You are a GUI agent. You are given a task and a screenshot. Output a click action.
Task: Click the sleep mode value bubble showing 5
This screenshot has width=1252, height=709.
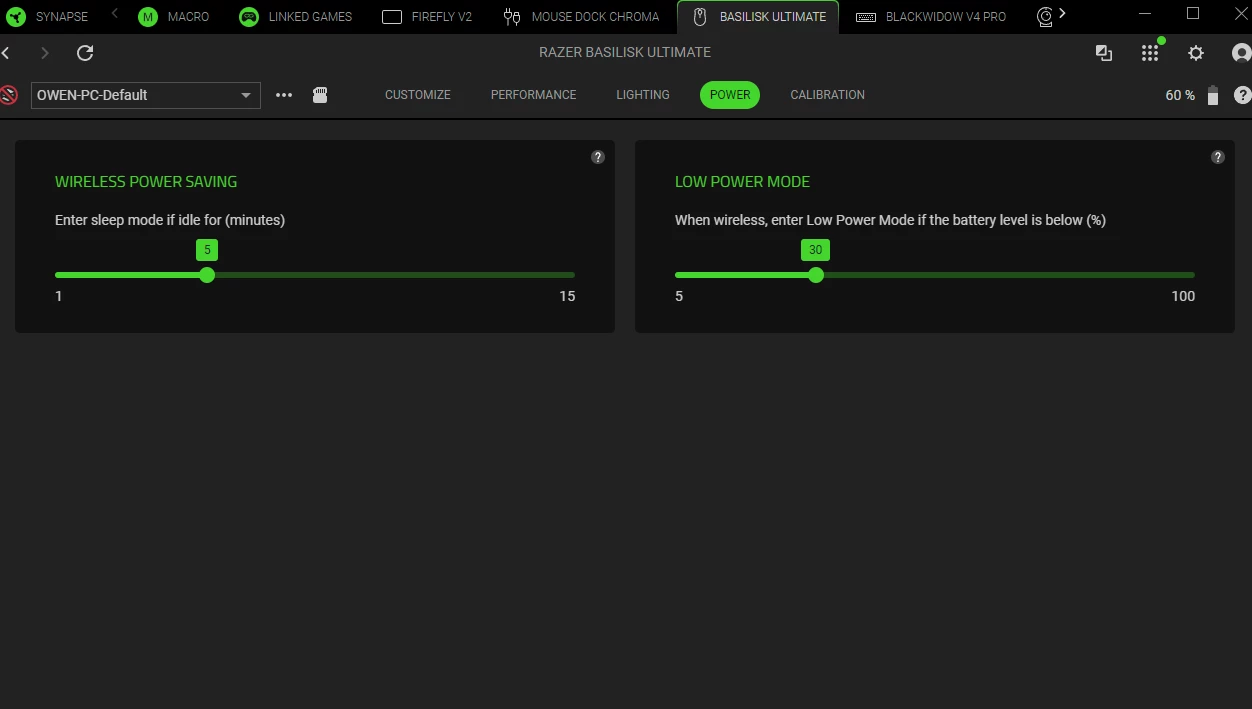(x=207, y=250)
